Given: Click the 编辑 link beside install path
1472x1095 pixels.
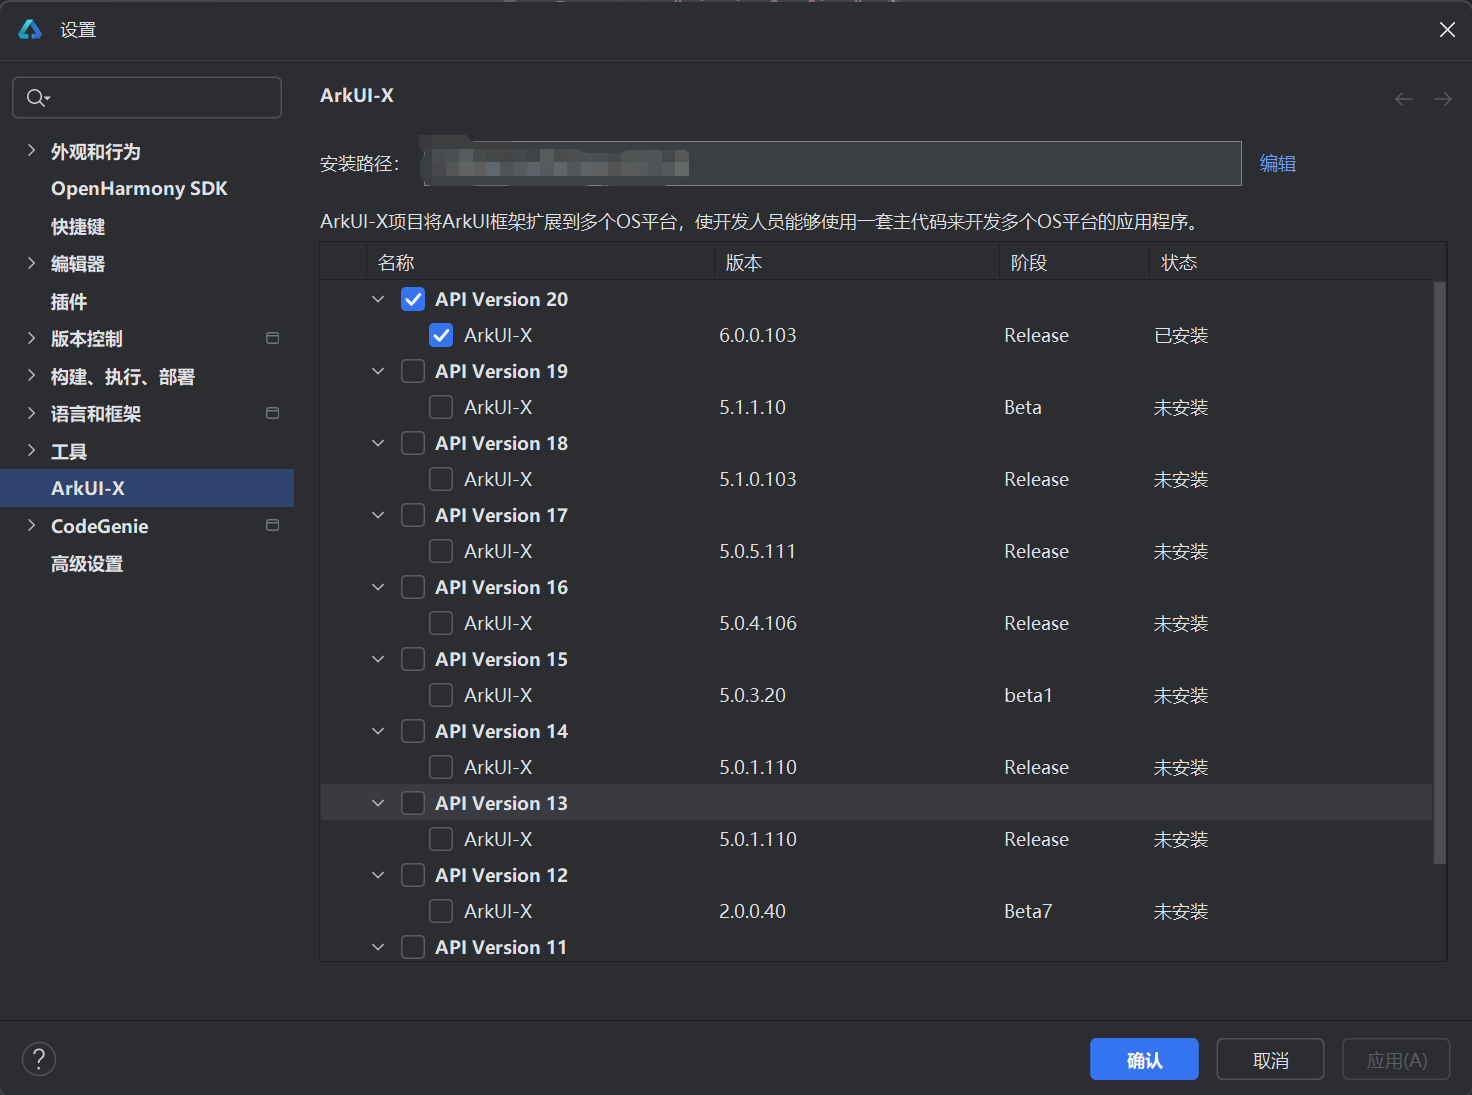Looking at the screenshot, I should tap(1277, 163).
